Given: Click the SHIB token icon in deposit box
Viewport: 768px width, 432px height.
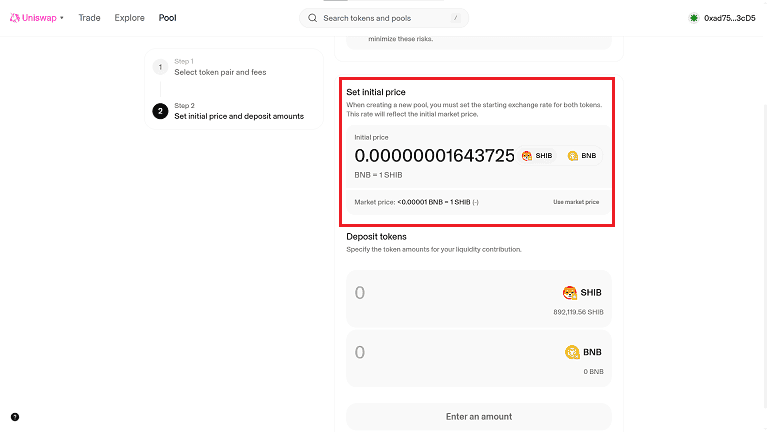Looking at the screenshot, I should tap(570, 293).
